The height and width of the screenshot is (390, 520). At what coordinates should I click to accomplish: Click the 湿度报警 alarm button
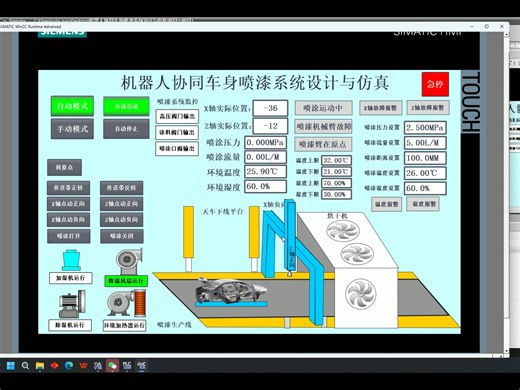423,204
